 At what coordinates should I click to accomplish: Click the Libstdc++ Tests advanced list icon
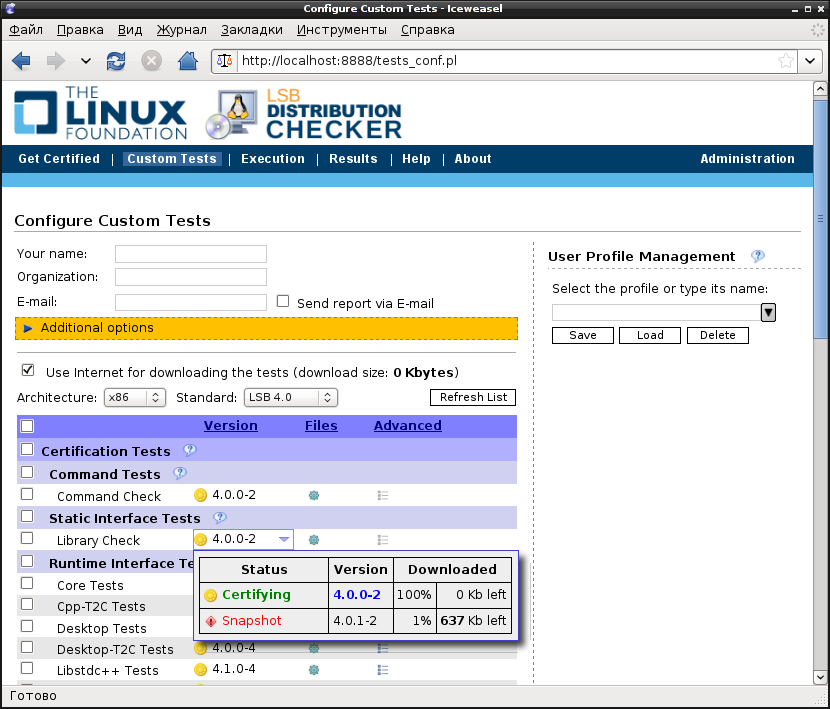[383, 670]
